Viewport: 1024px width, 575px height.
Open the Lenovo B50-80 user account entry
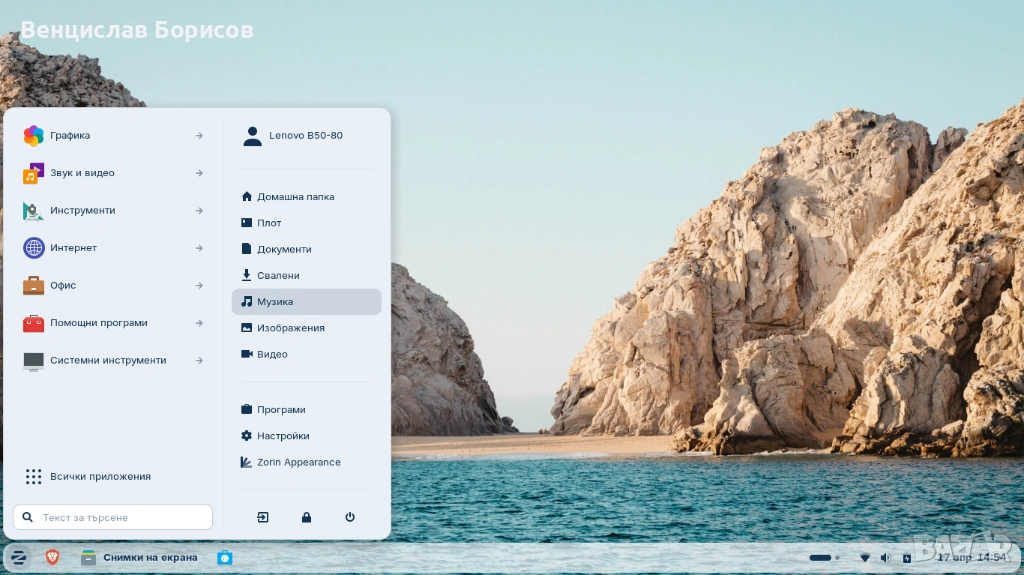[x=305, y=136]
